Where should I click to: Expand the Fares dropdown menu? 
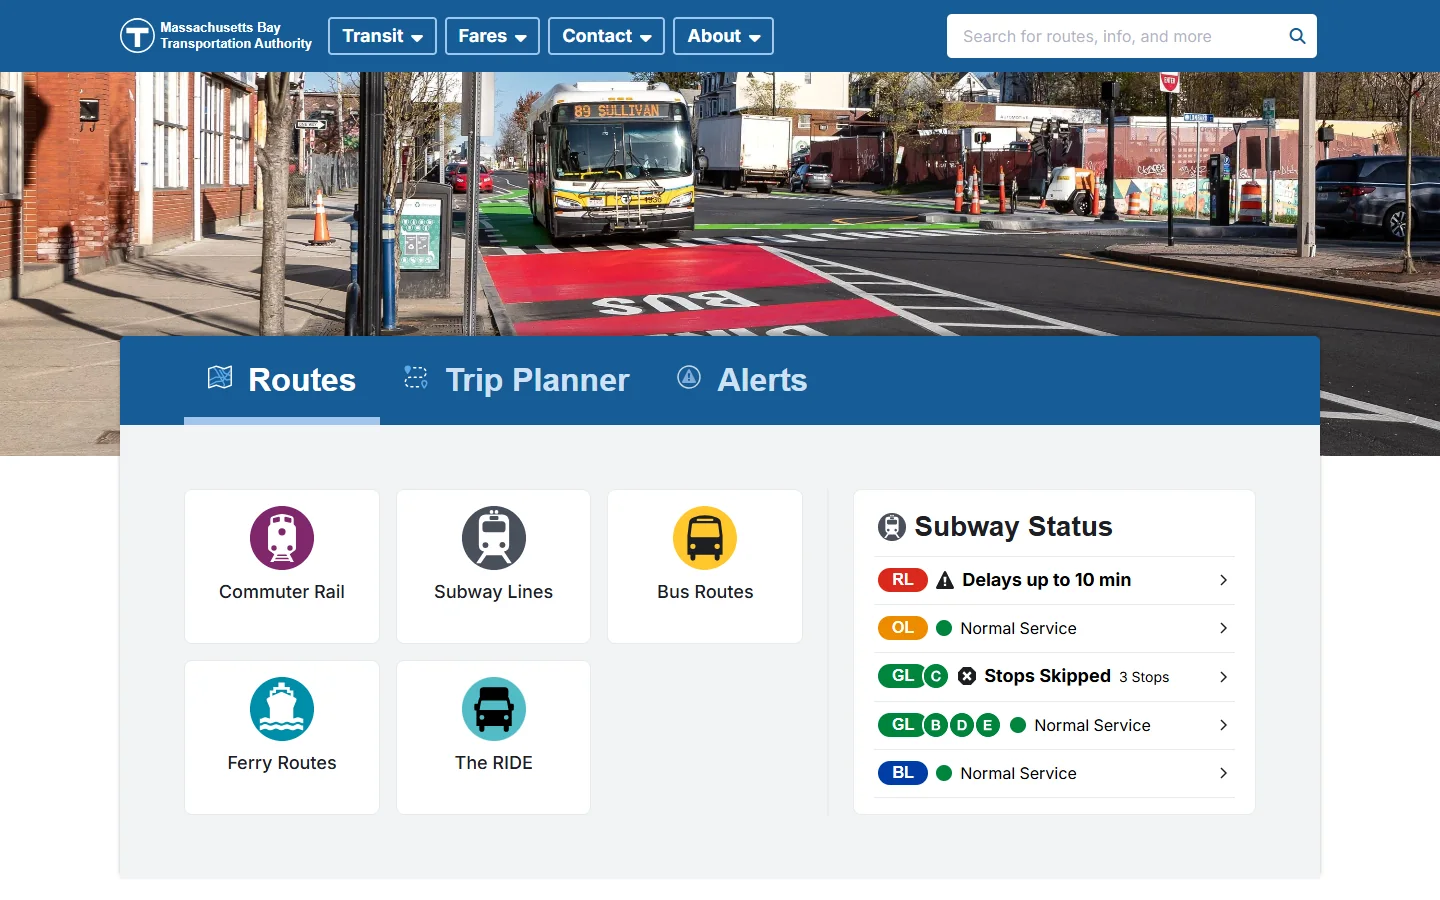(492, 36)
